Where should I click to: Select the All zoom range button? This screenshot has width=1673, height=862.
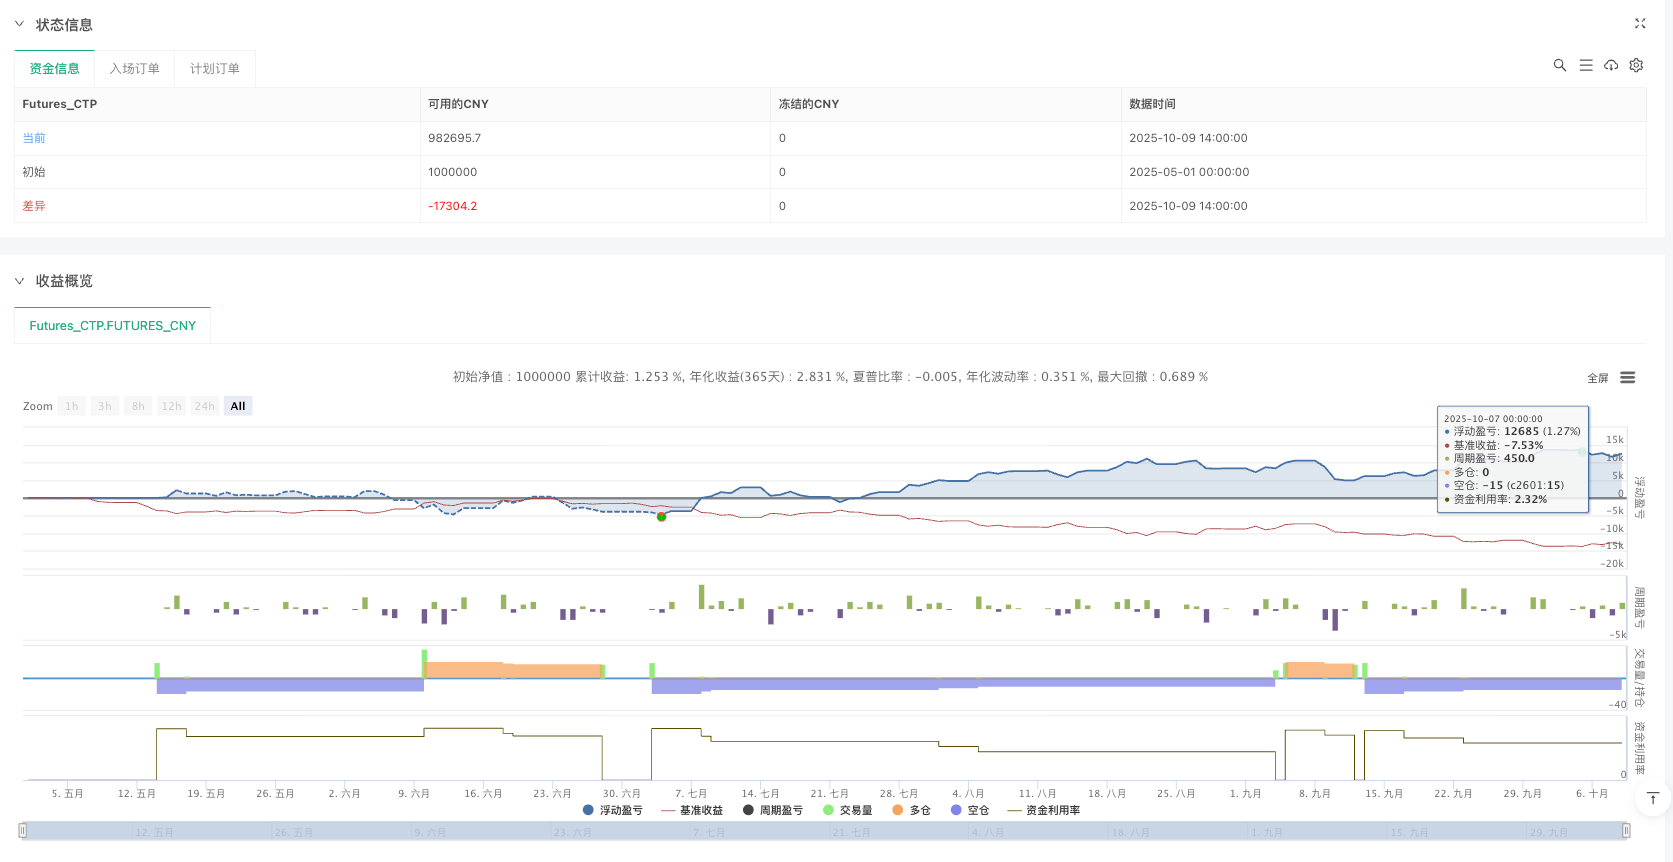(x=237, y=406)
